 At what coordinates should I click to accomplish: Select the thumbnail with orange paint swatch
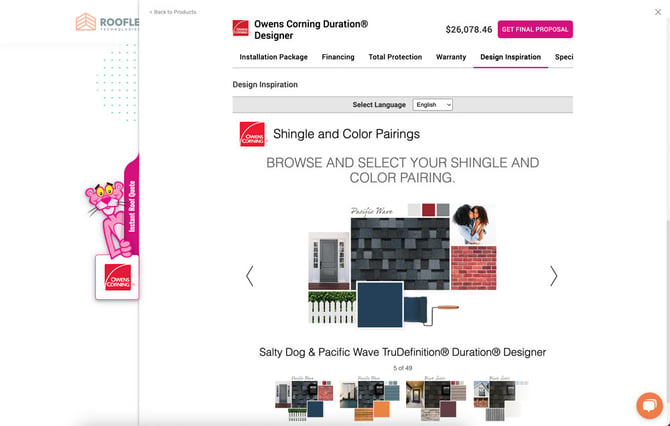[x=370, y=398]
